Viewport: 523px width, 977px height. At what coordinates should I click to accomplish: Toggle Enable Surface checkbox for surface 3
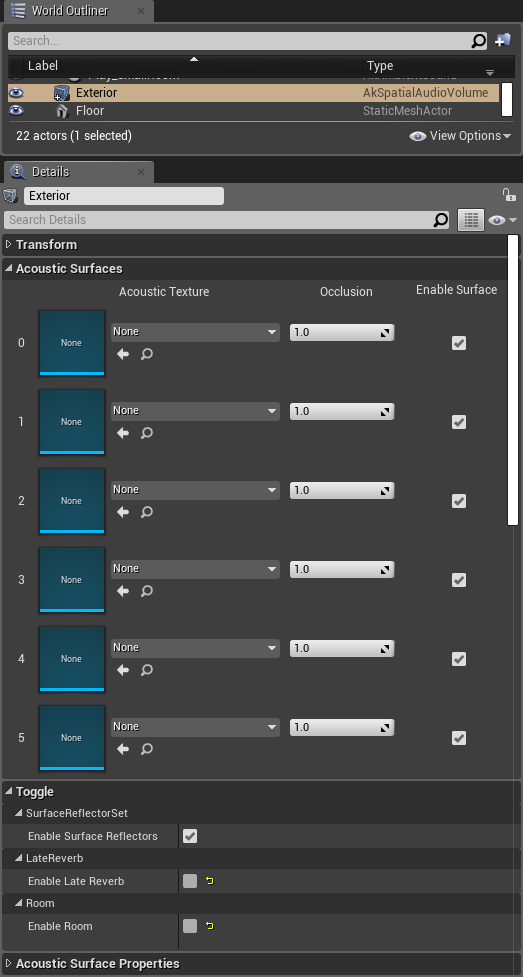tap(459, 580)
